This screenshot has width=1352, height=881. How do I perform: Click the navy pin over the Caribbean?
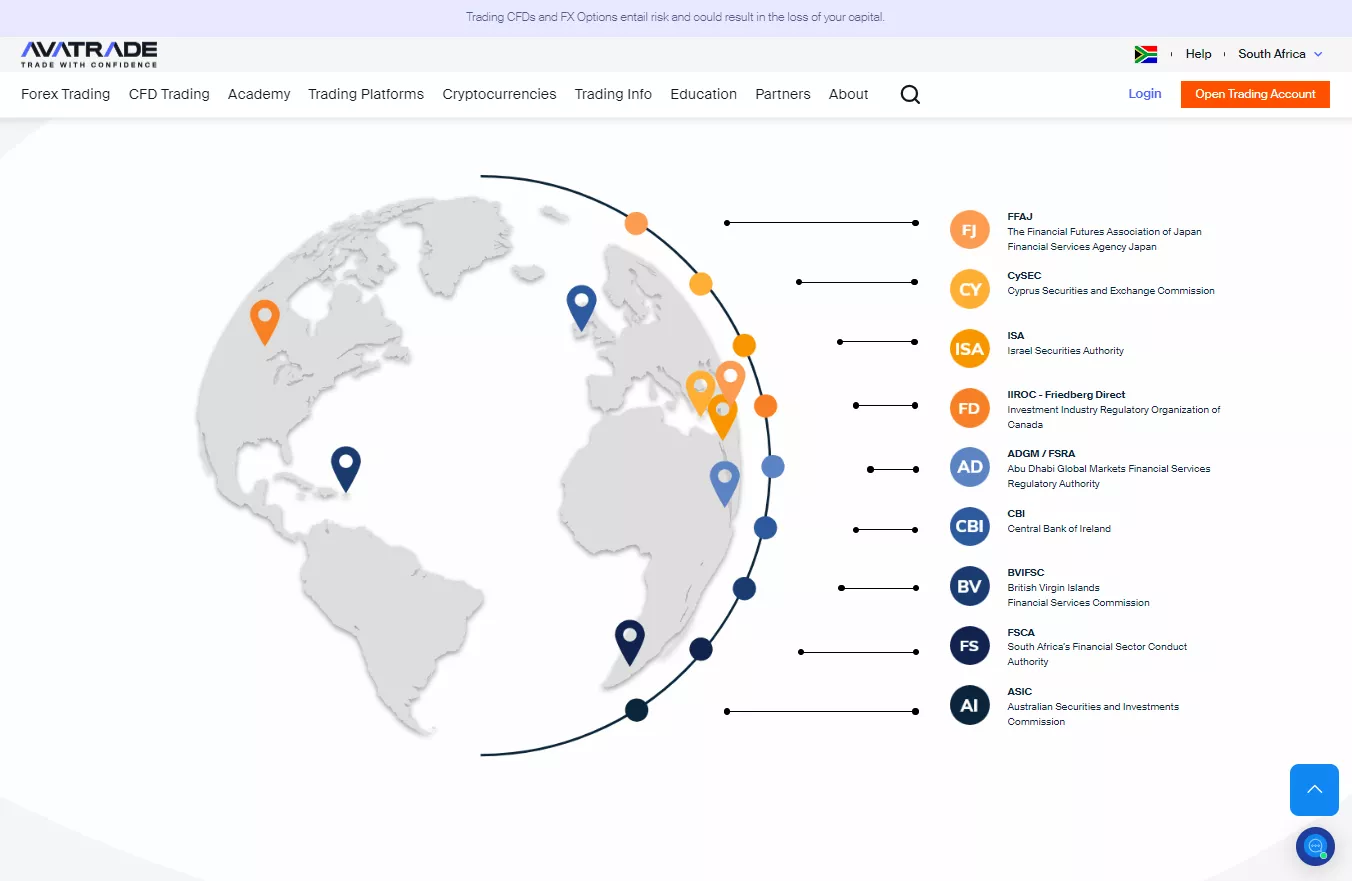(346, 469)
